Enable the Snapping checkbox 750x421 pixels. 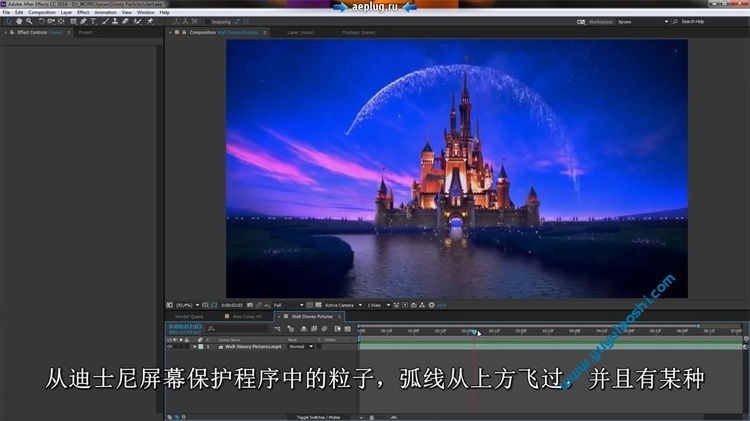point(207,22)
